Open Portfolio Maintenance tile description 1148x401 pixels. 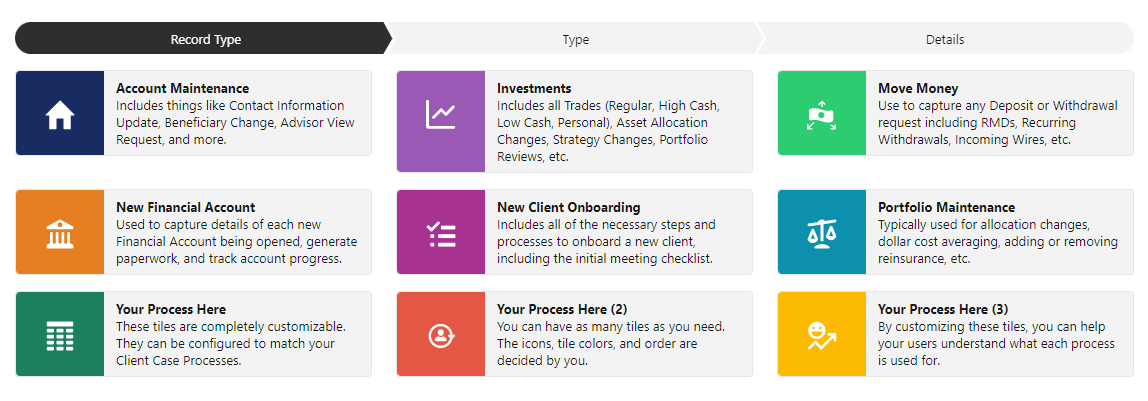[998, 241]
